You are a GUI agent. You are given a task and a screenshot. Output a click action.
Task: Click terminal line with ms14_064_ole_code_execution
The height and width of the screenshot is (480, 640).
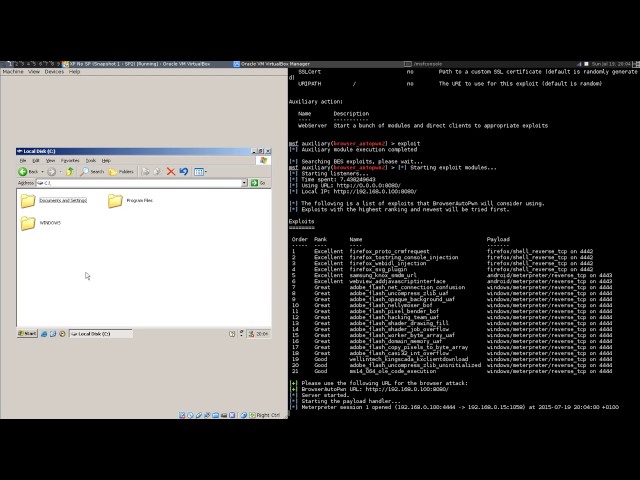pos(452,371)
